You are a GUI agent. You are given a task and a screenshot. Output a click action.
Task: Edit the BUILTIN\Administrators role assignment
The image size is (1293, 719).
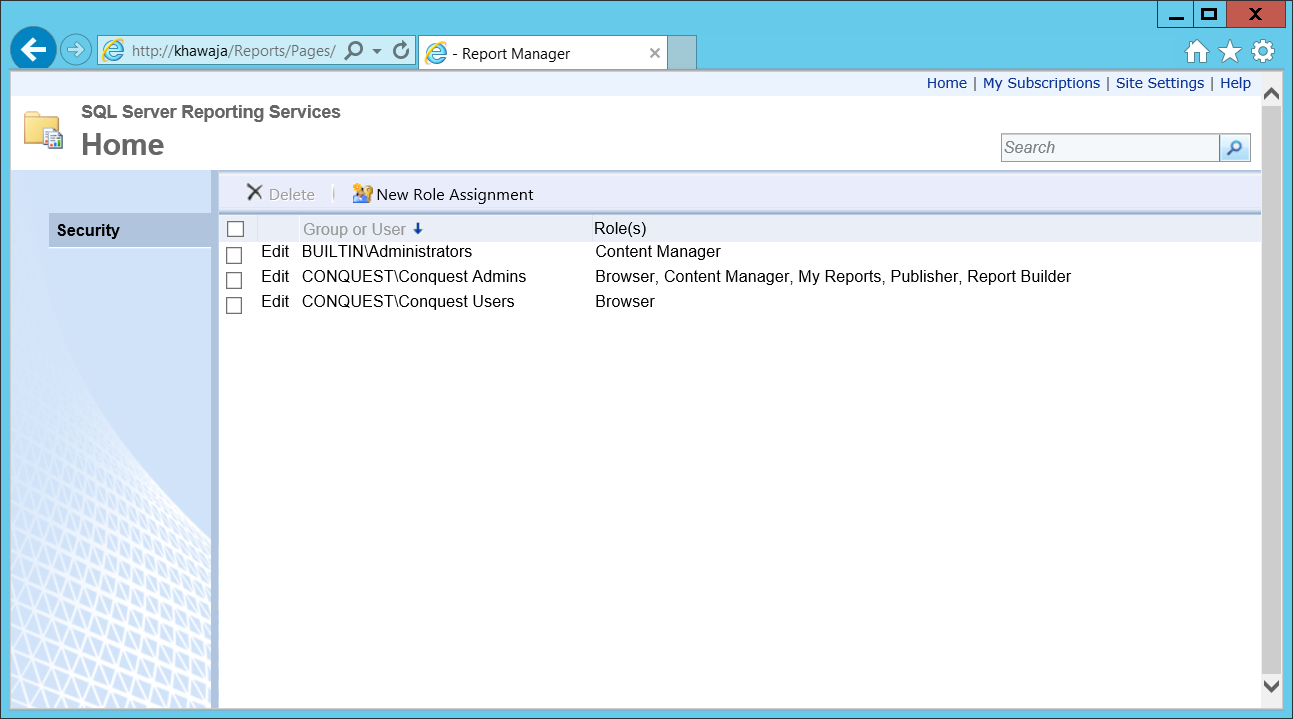click(275, 252)
